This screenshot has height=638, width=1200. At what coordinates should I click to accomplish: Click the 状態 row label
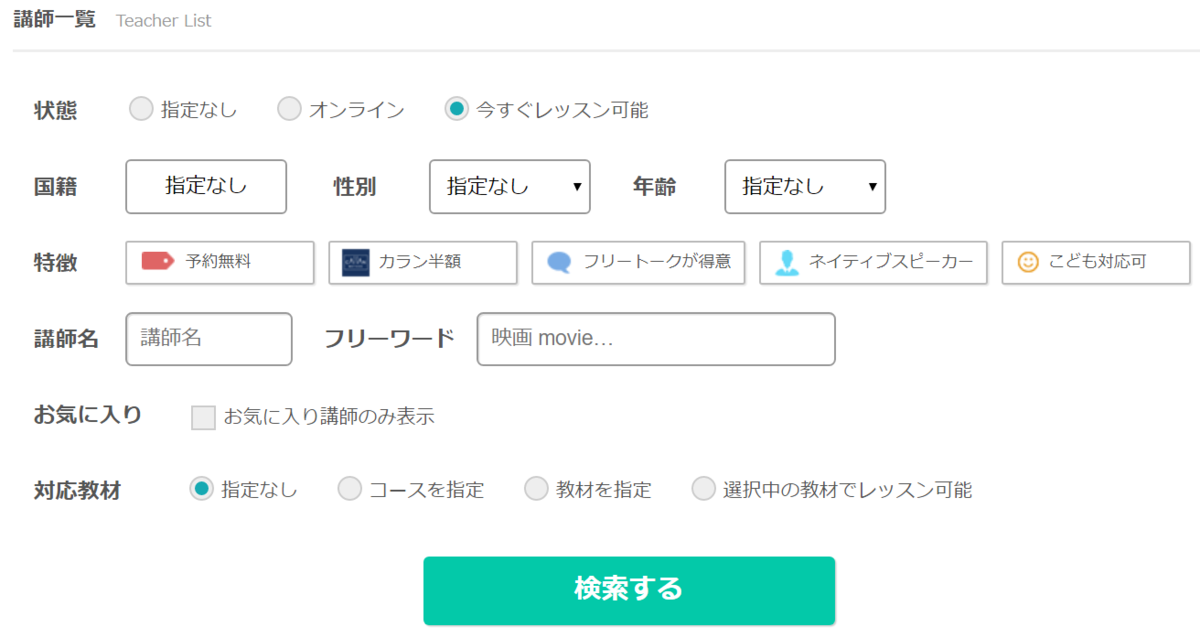55,110
